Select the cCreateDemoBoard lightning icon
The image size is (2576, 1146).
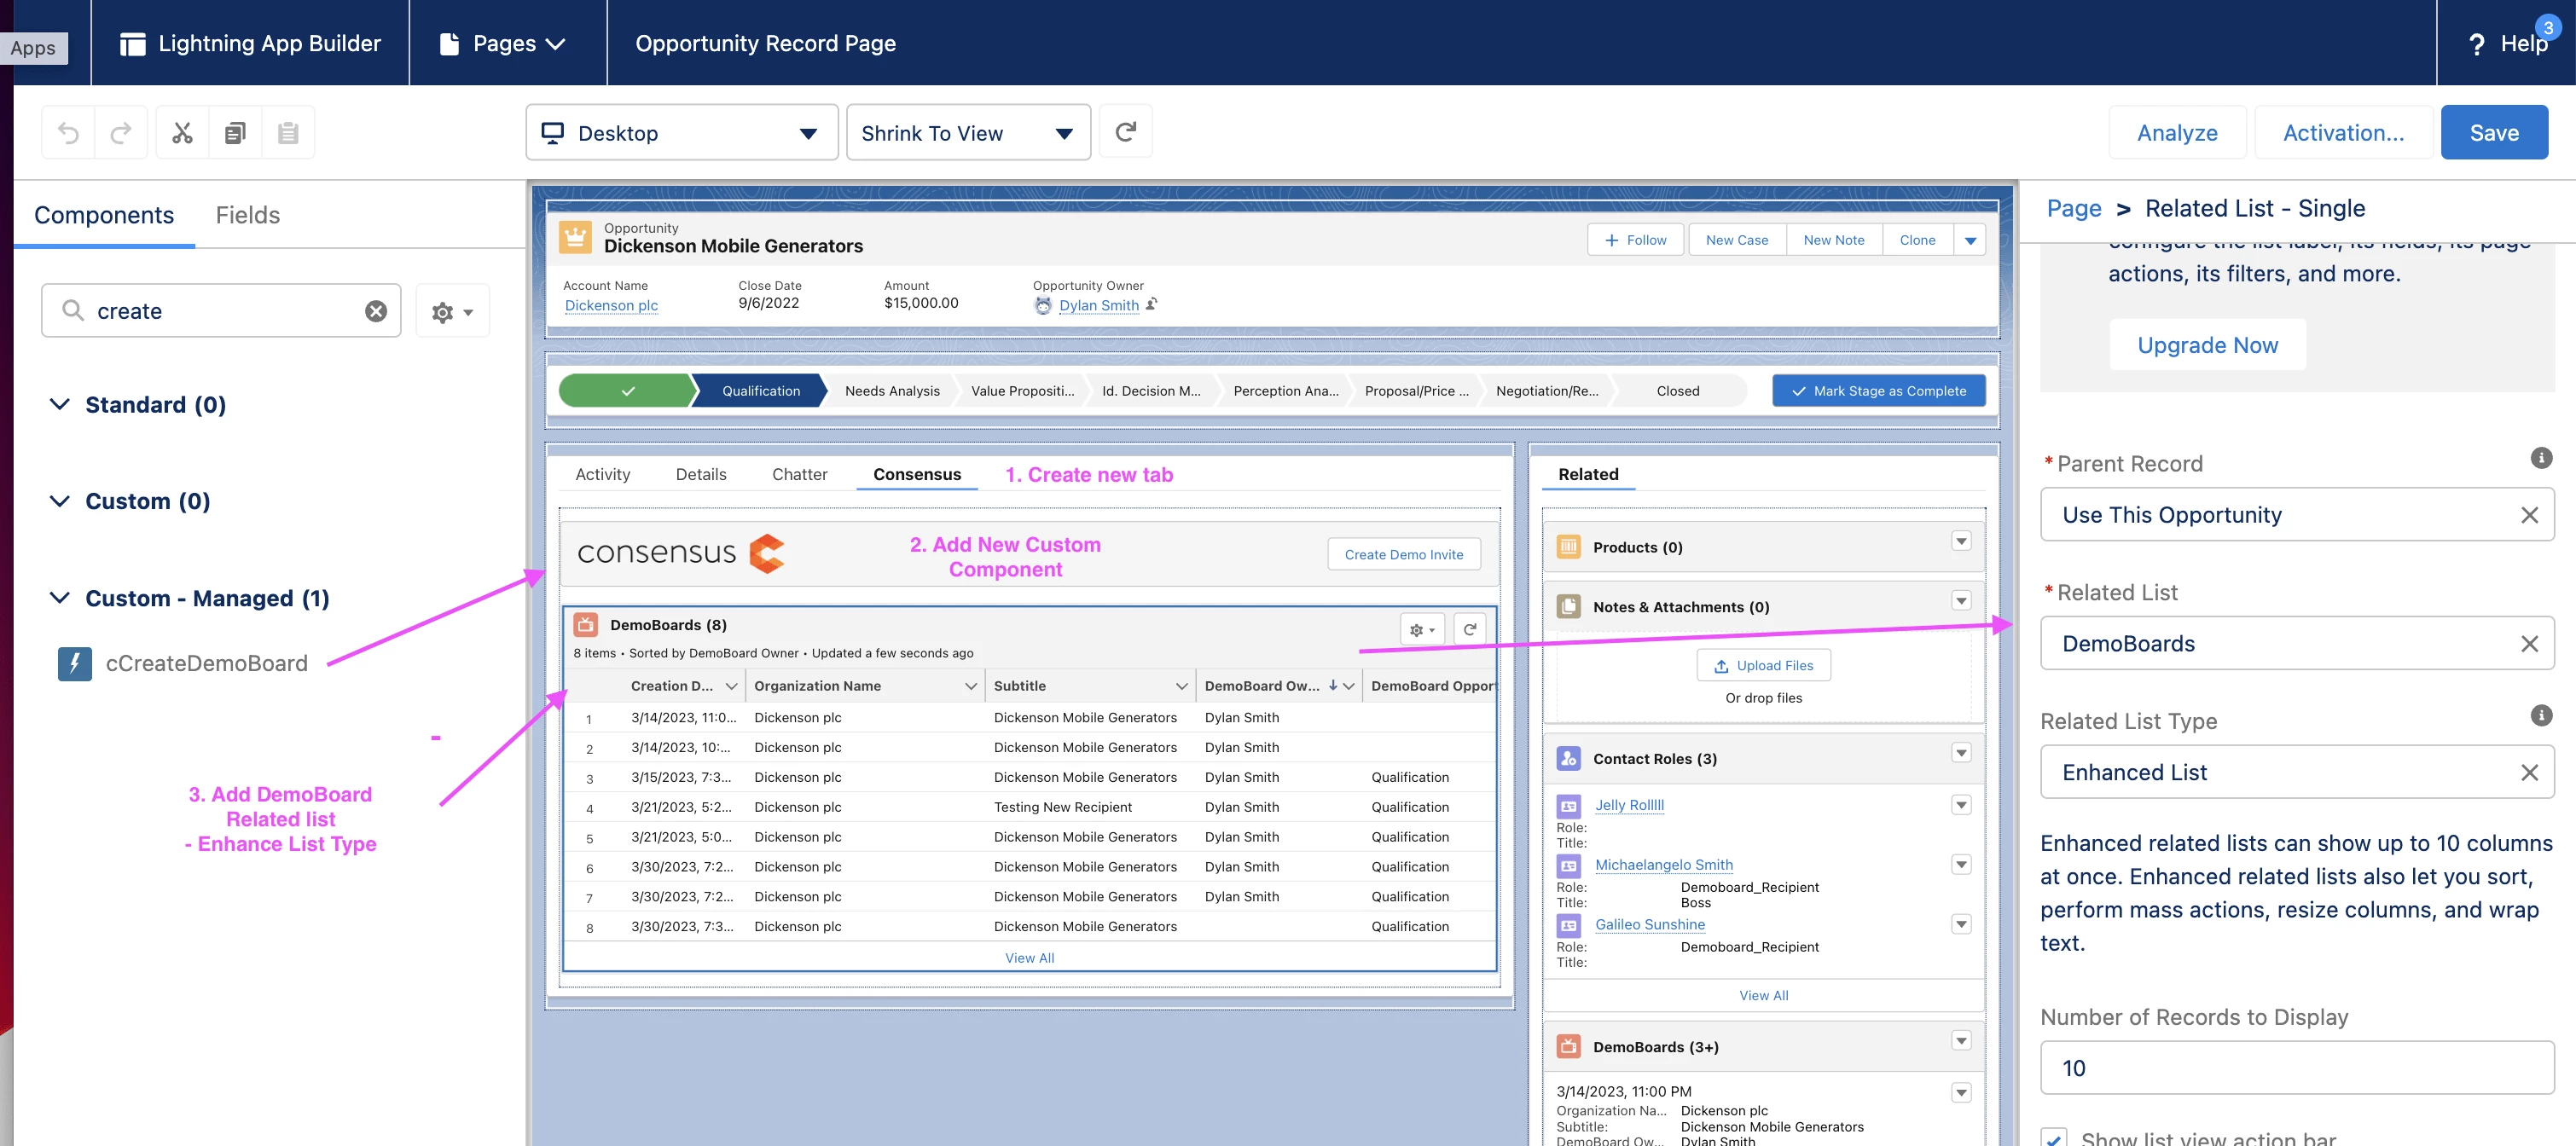[x=75, y=664]
